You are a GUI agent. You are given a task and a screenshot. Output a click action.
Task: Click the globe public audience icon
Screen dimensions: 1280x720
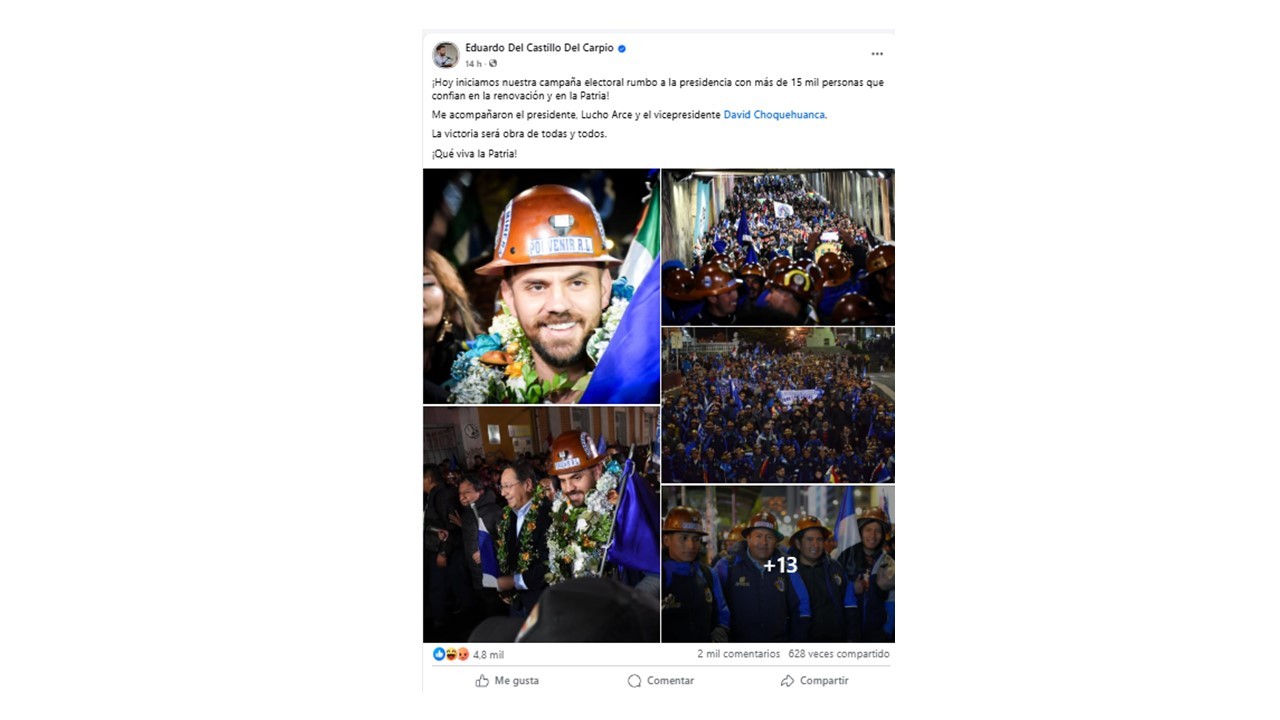(x=493, y=64)
